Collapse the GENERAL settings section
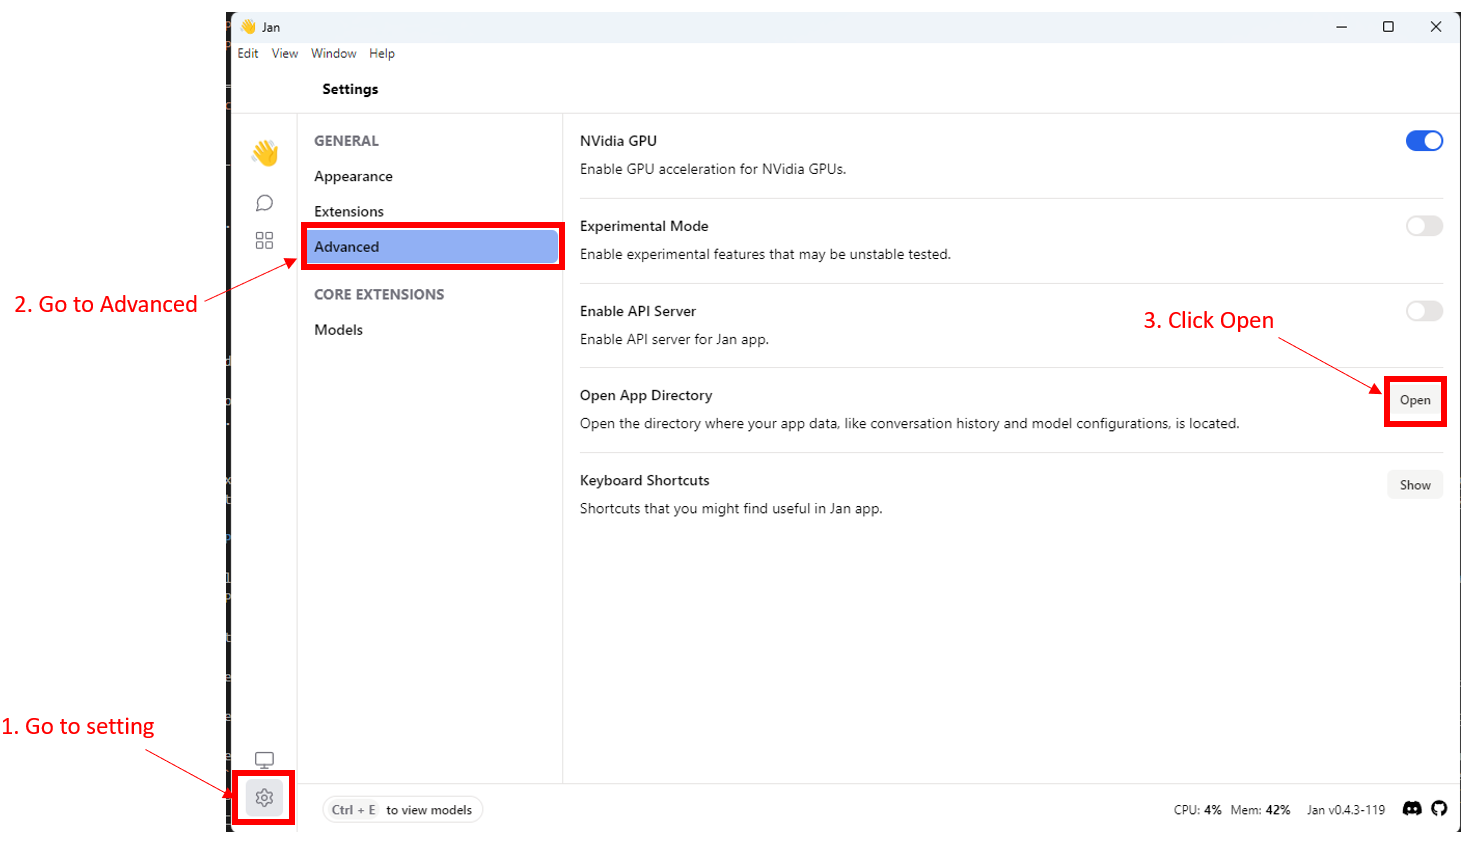This screenshot has width=1470, height=841. [x=346, y=141]
